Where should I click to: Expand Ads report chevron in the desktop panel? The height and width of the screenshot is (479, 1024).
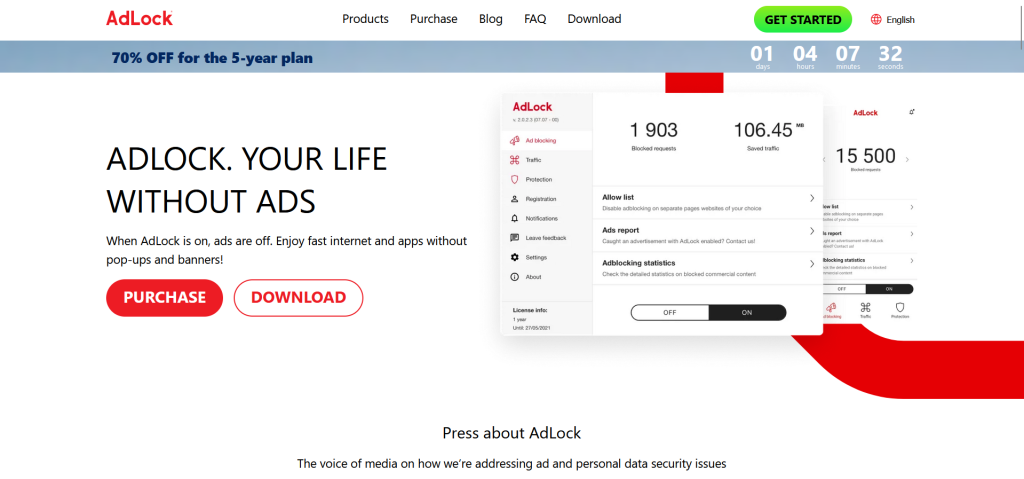point(812,231)
